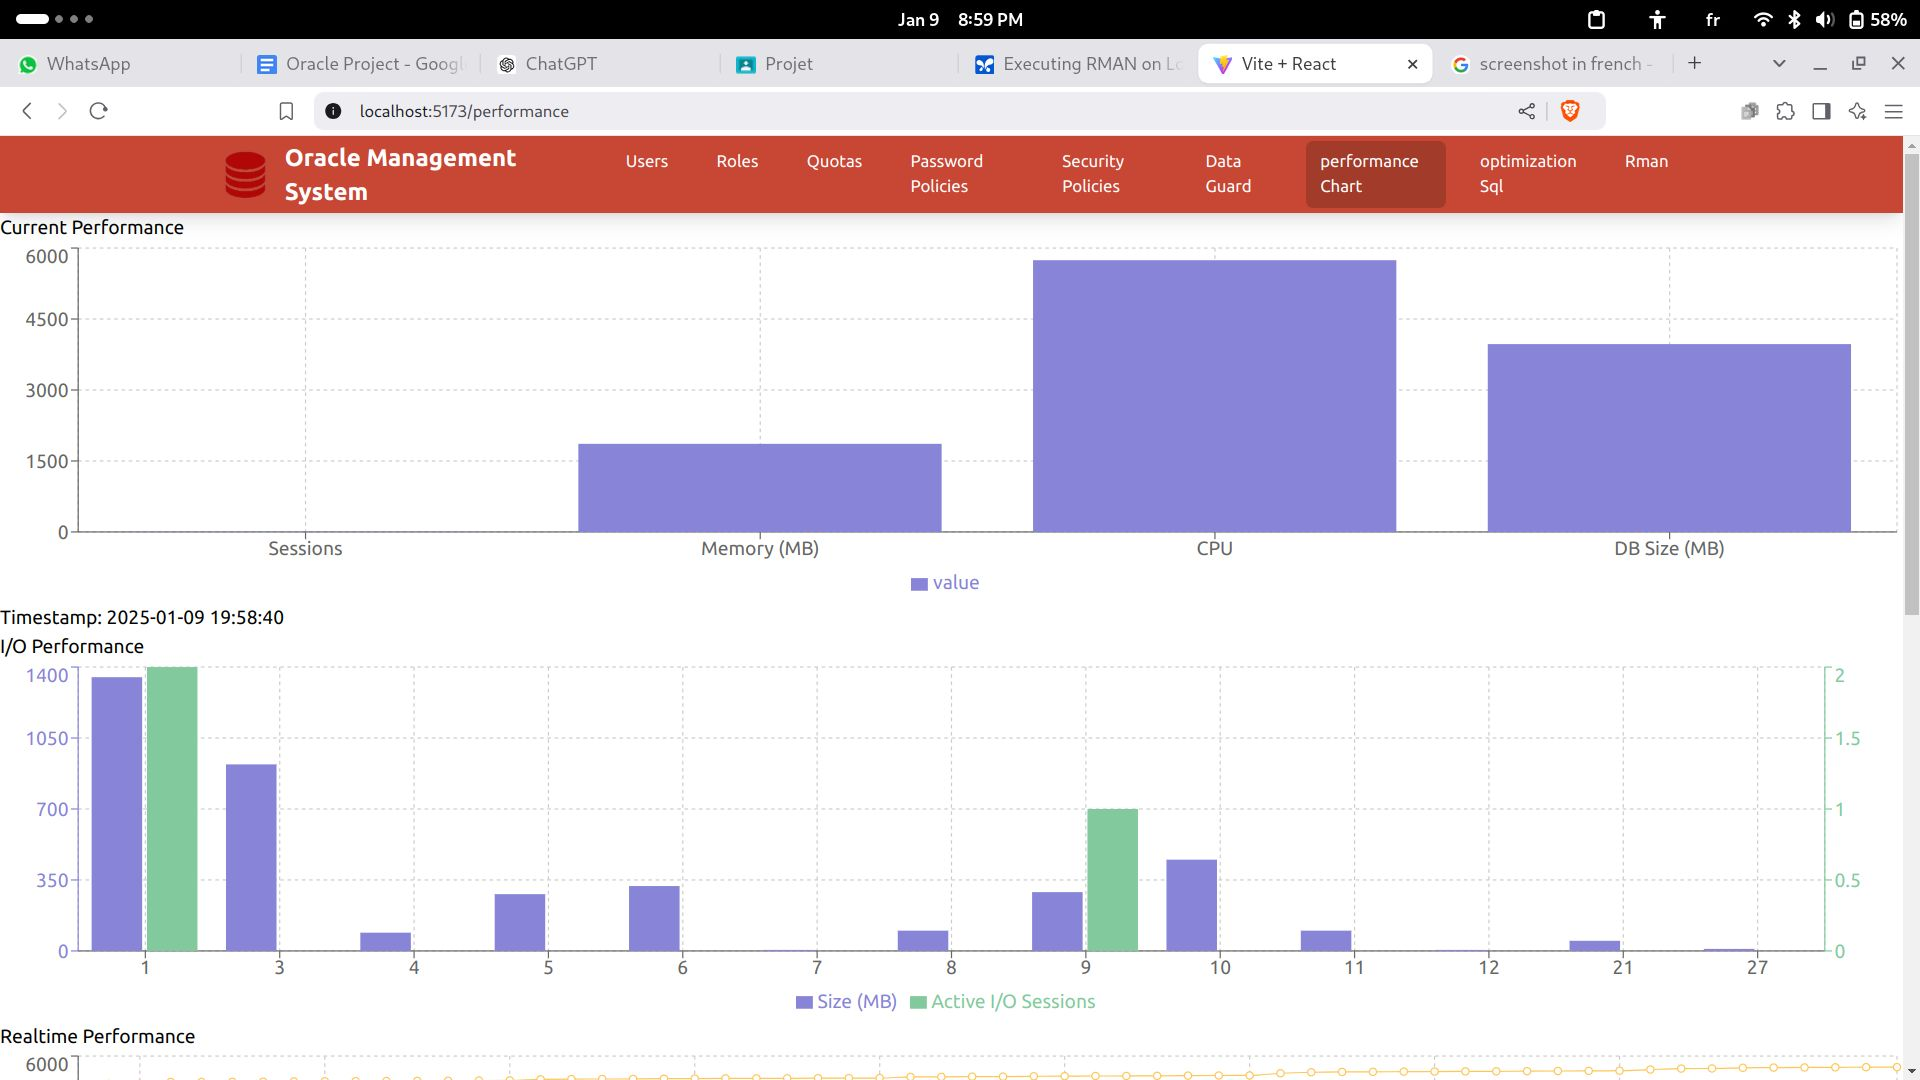Open the page share options
The height and width of the screenshot is (1080, 1920).
tap(1527, 111)
